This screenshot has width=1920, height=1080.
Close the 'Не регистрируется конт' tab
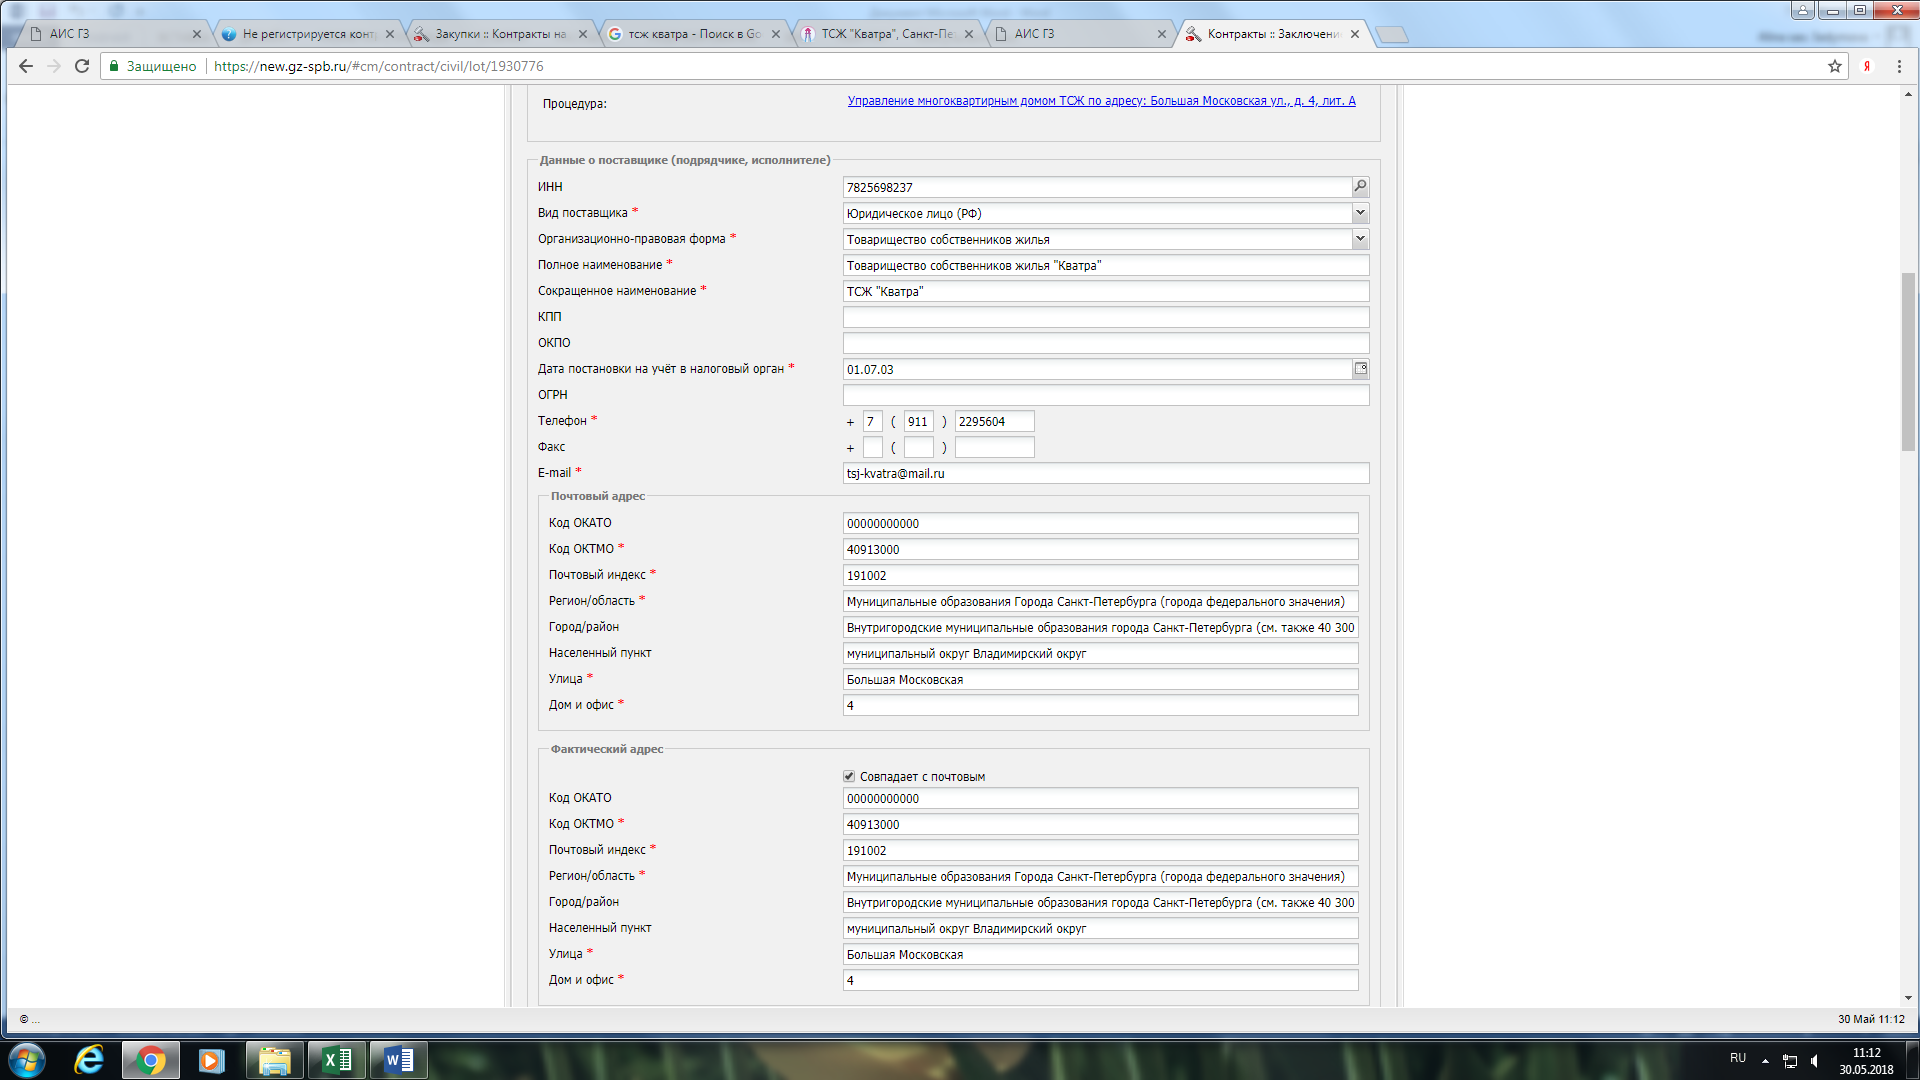(x=390, y=34)
